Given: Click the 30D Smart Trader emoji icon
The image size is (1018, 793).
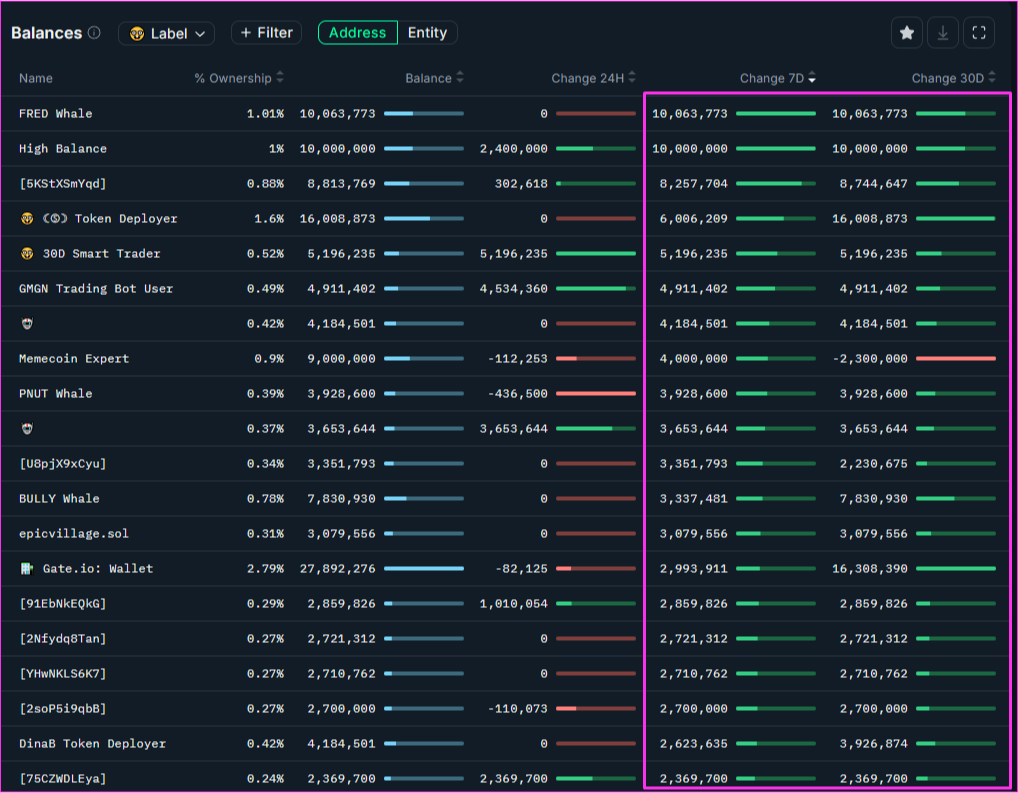Looking at the screenshot, I should point(27,254).
